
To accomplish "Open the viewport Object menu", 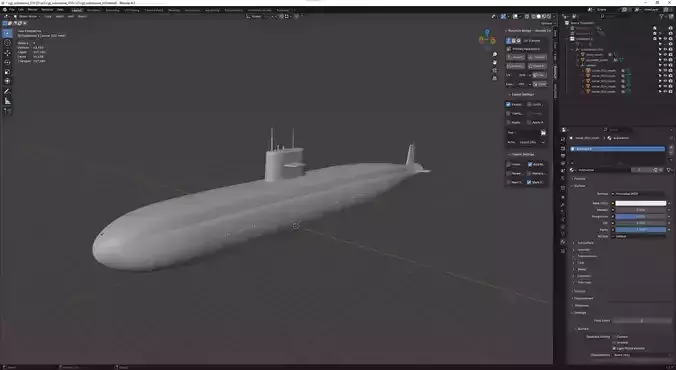I will pos(82,16).
